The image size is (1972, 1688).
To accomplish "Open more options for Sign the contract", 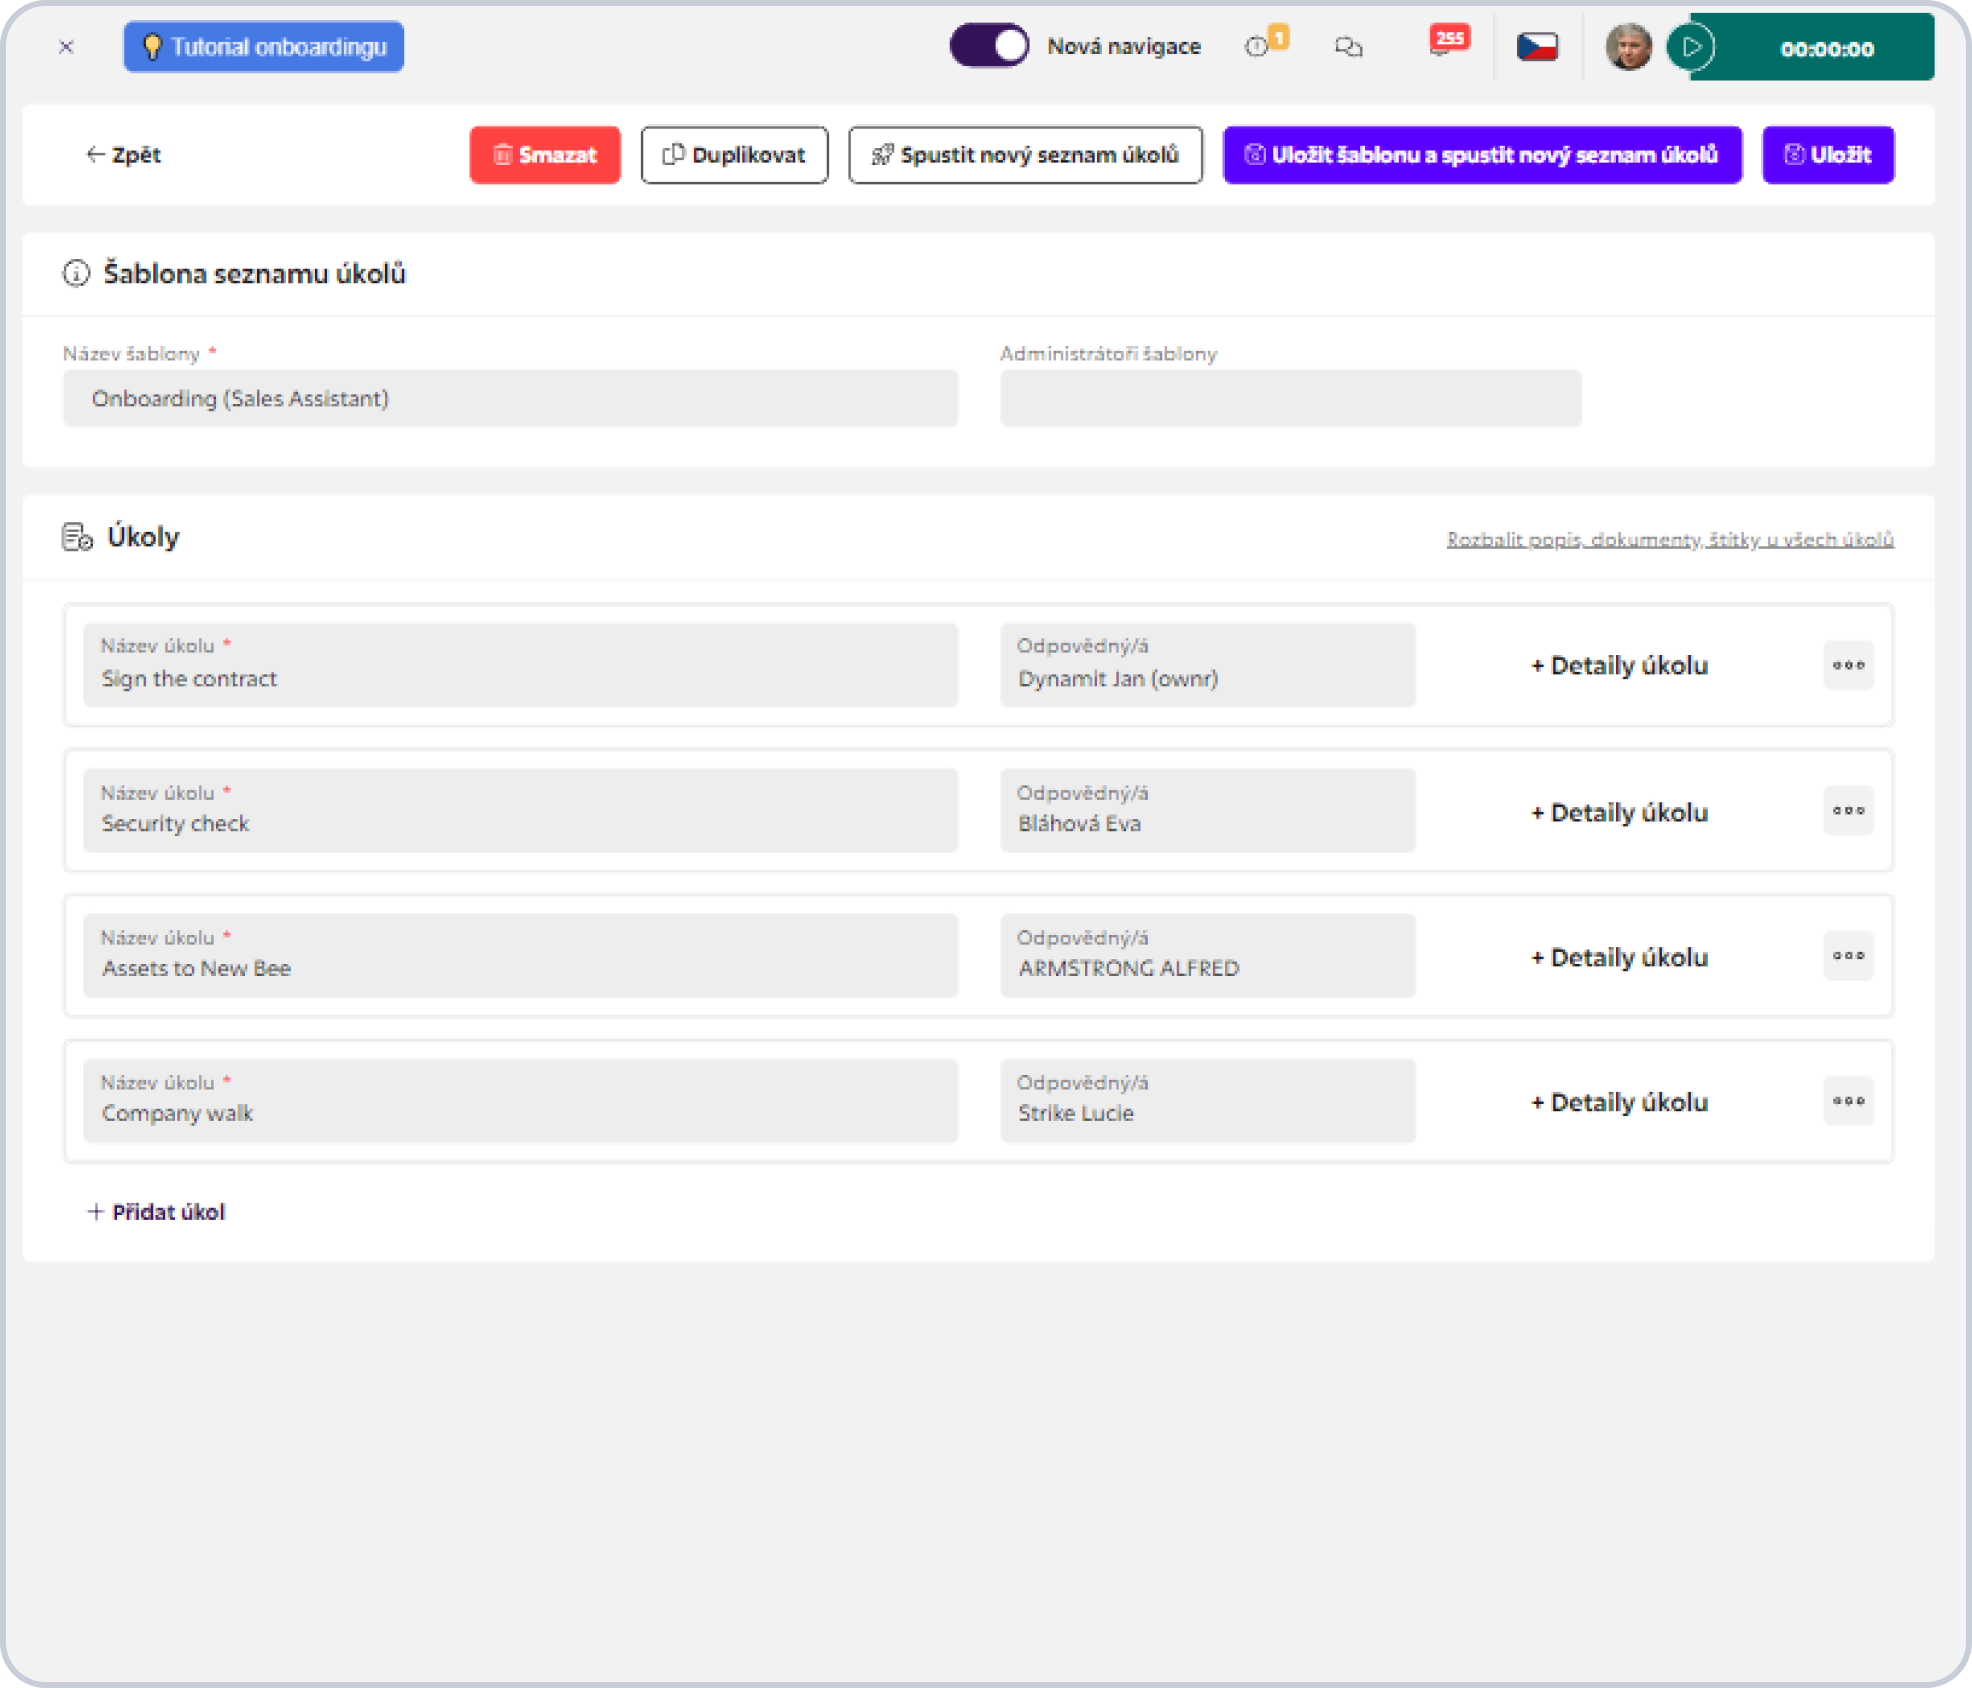I will (x=1848, y=665).
